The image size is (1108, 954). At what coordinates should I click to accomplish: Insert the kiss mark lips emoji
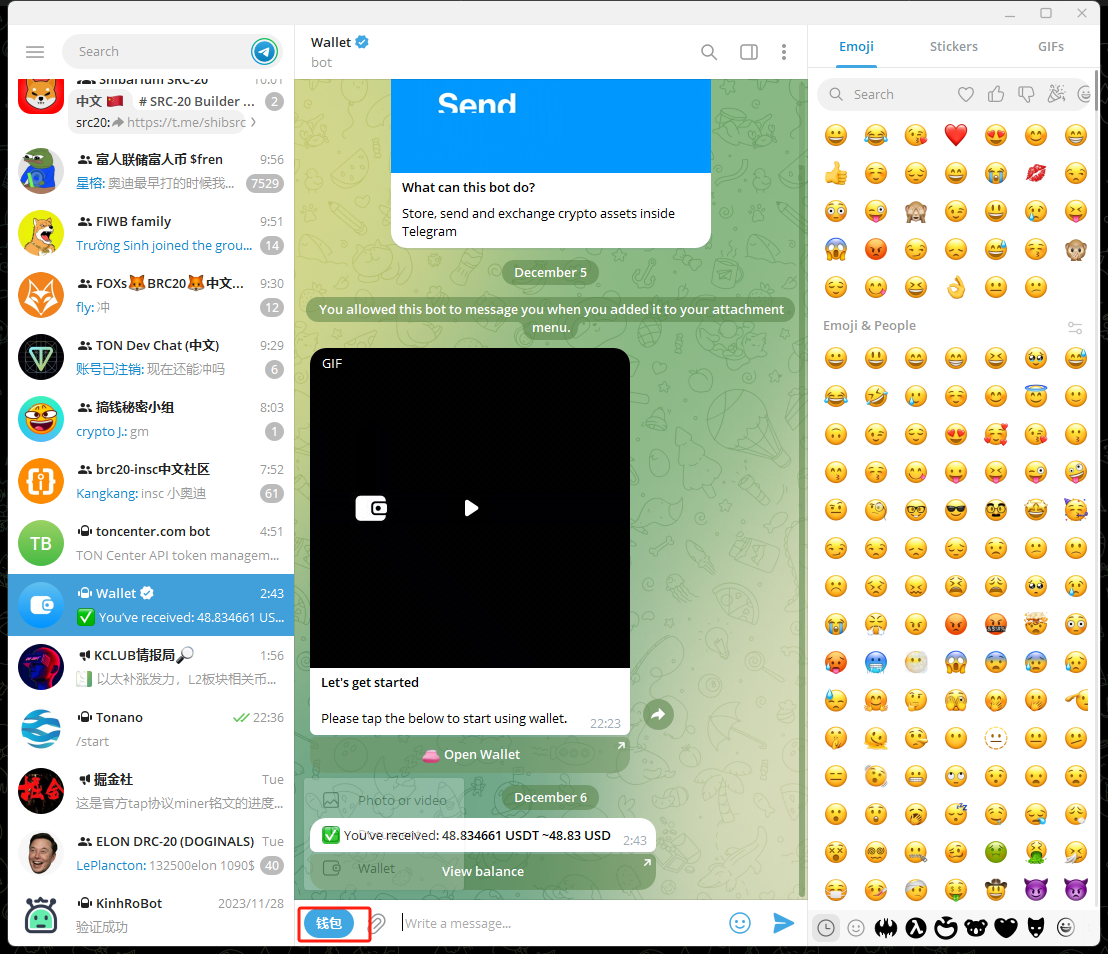point(1036,173)
